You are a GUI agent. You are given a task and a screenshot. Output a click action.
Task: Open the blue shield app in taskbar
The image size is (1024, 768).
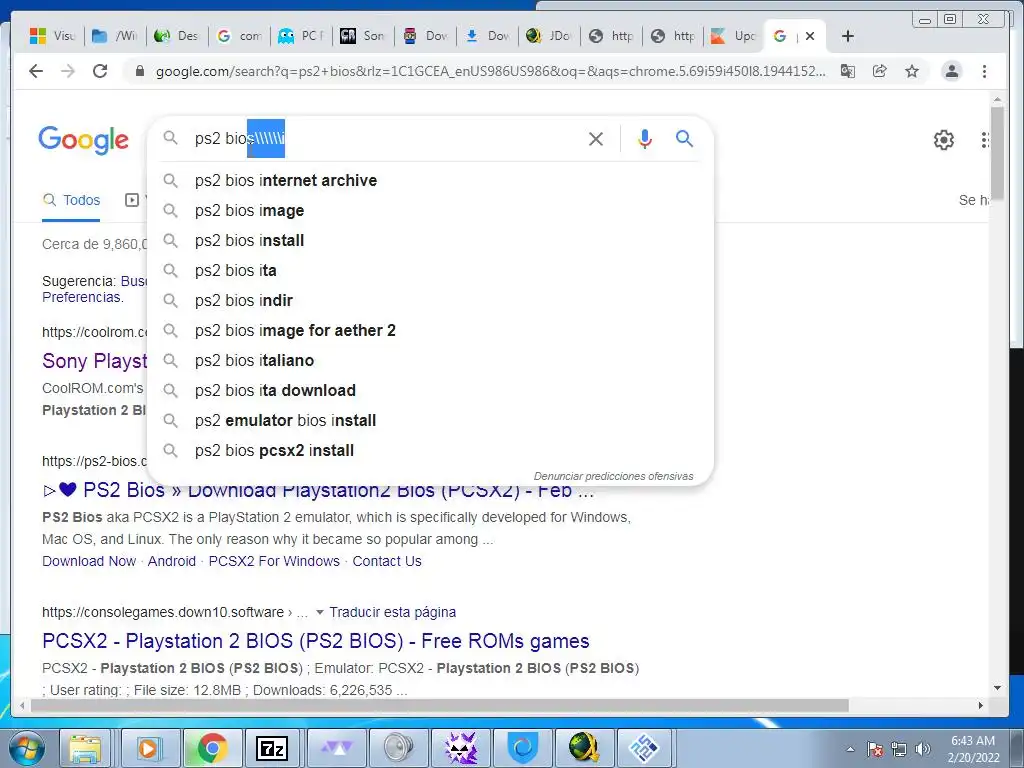(522, 748)
